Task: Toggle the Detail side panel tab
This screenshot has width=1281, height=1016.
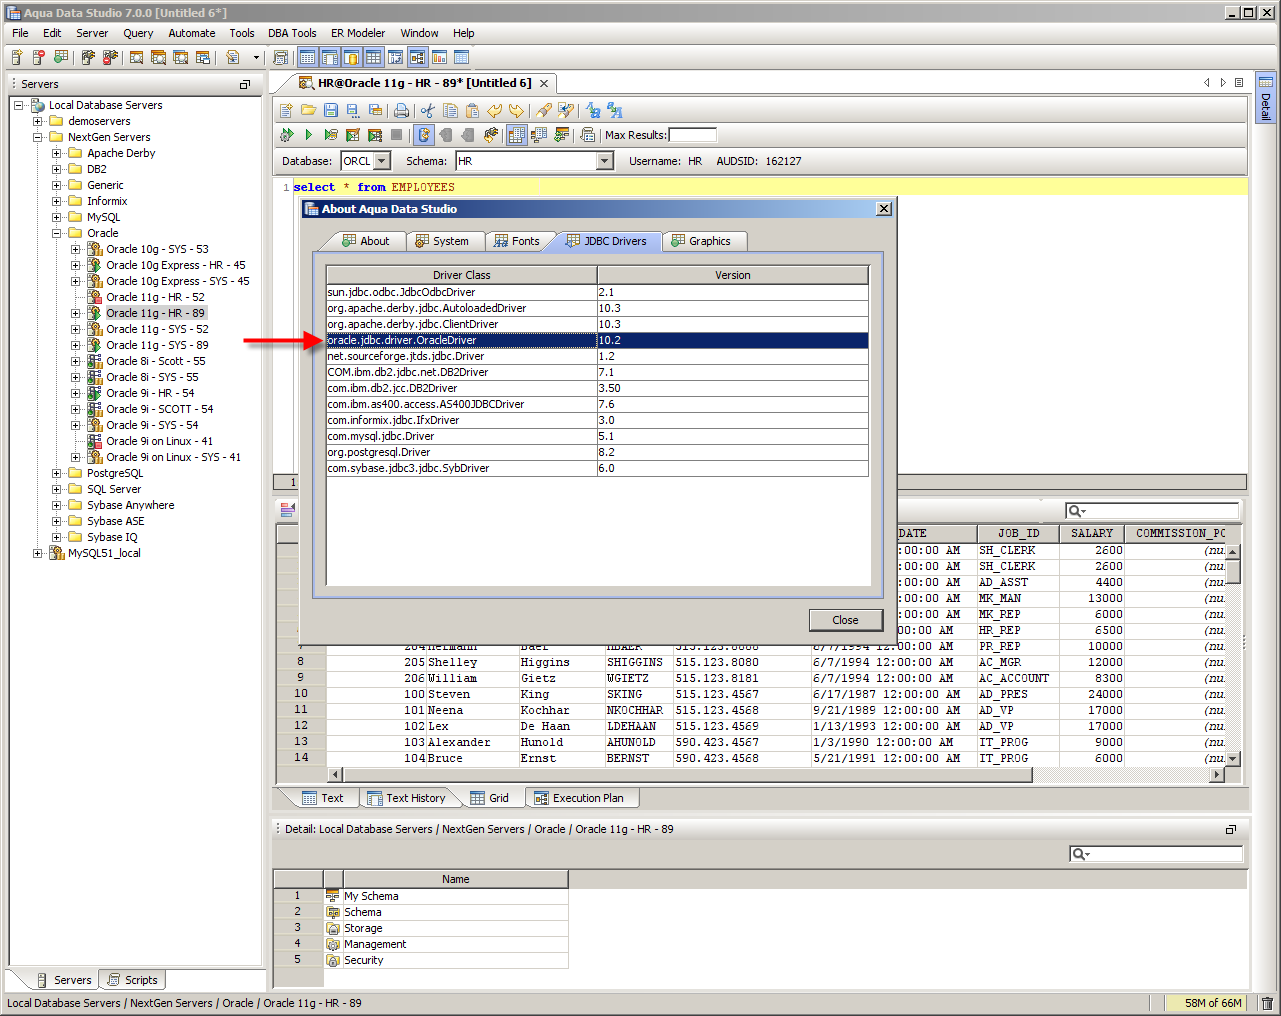Action: [1266, 98]
